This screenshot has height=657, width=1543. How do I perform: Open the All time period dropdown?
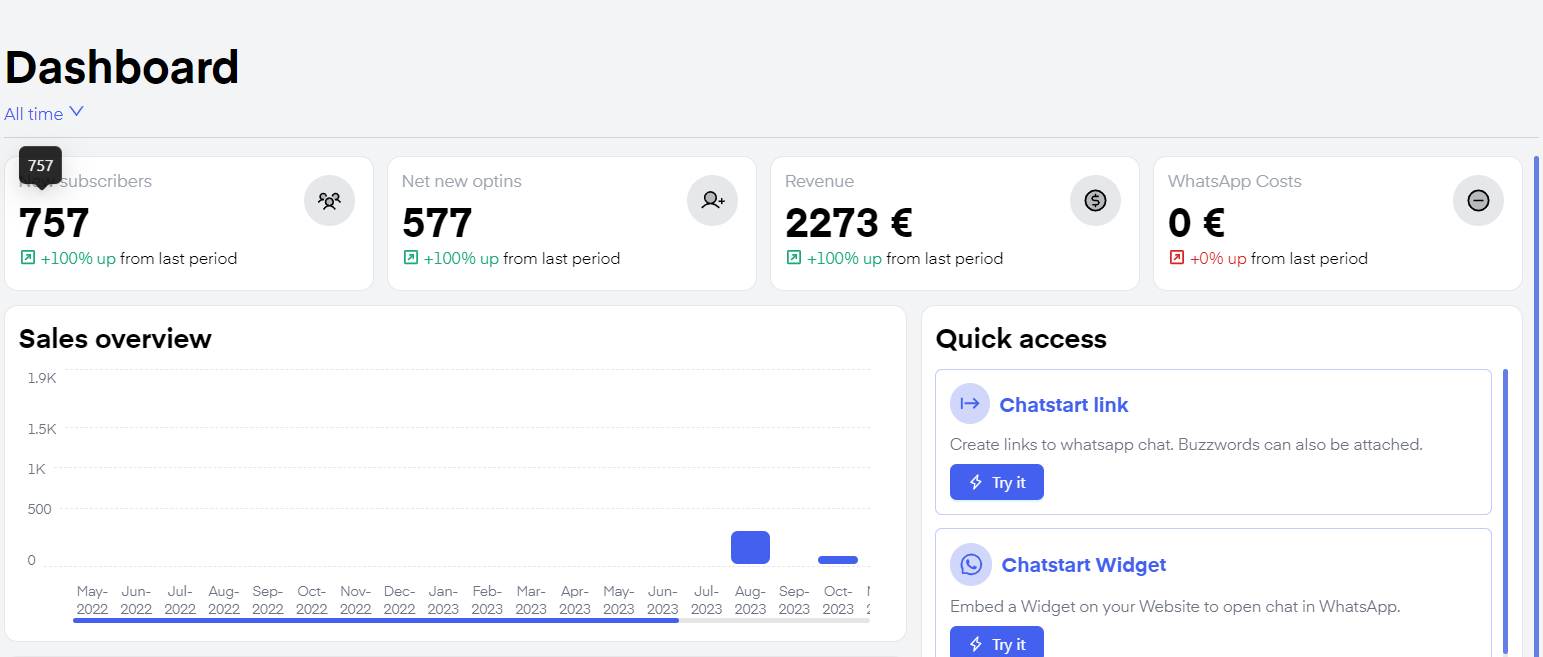34,114
